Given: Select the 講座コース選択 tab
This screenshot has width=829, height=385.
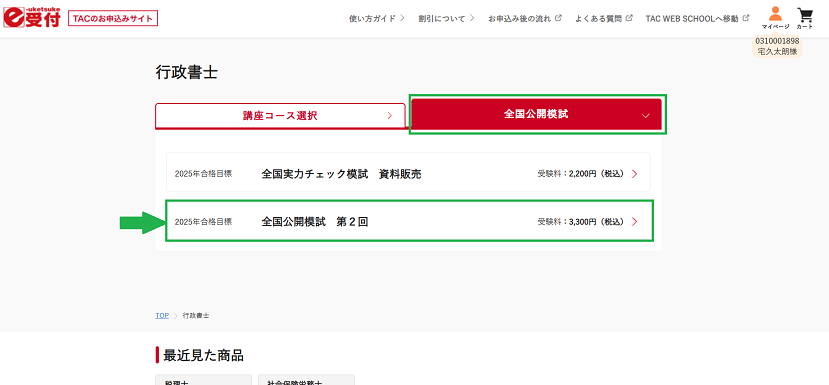Looking at the screenshot, I should click(280, 116).
